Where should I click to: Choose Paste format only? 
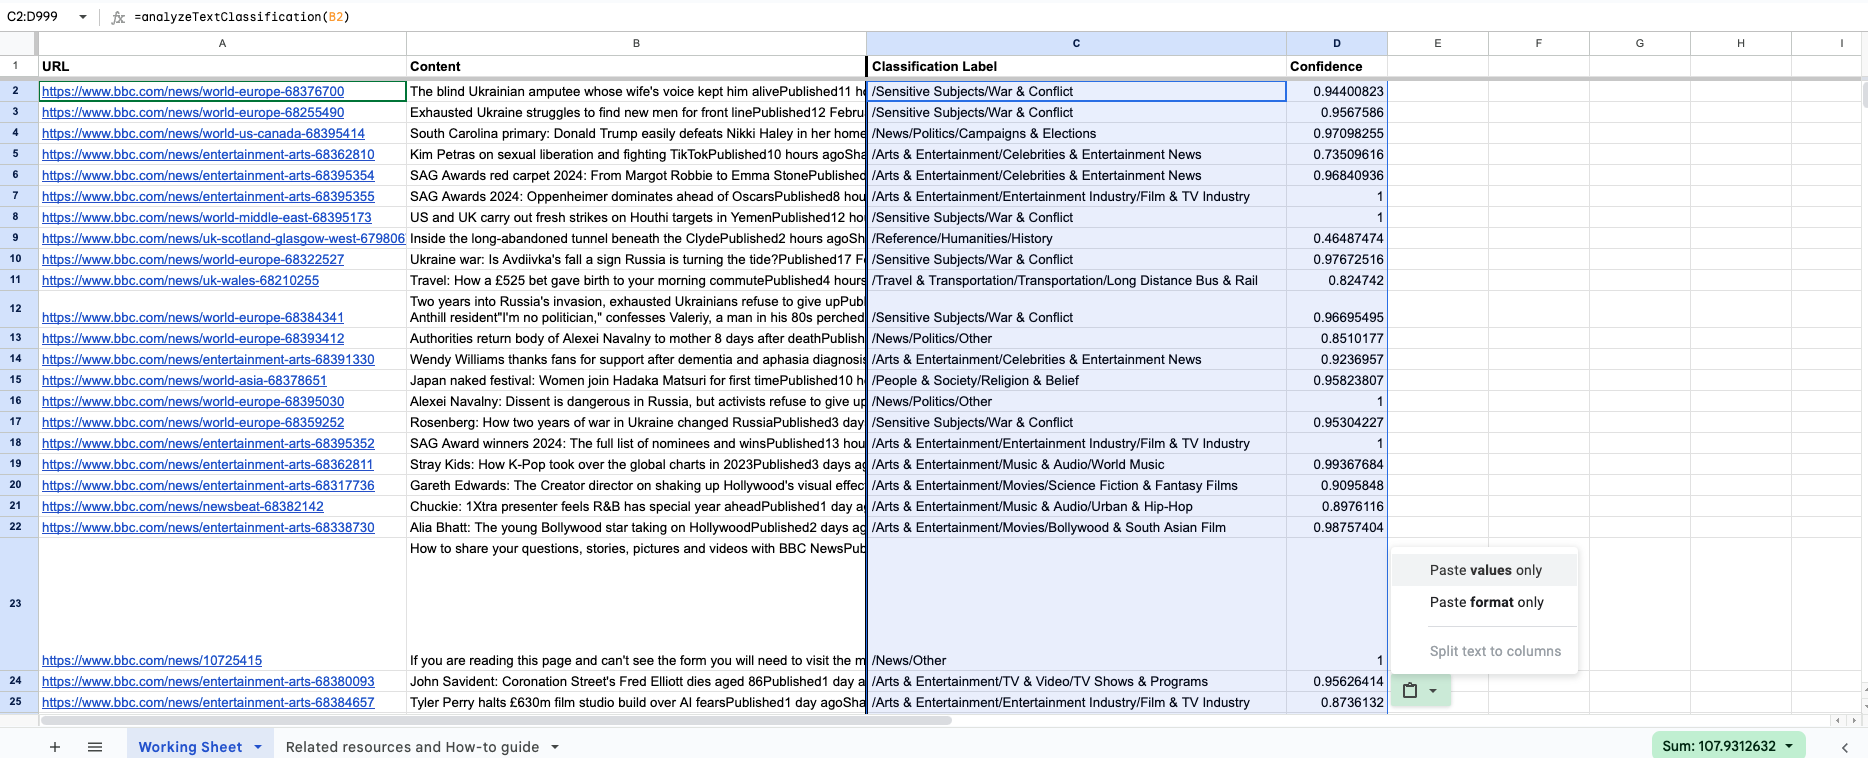click(x=1485, y=602)
